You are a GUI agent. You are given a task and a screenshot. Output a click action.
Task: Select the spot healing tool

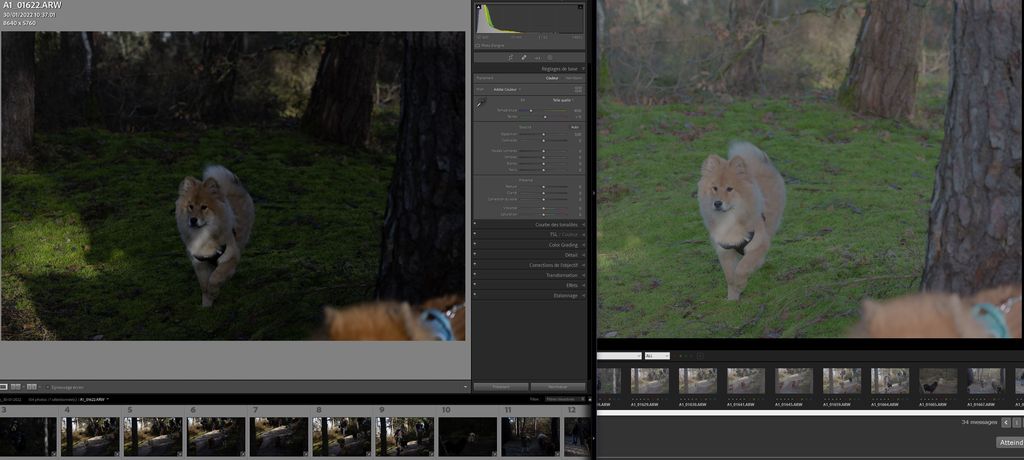point(524,58)
